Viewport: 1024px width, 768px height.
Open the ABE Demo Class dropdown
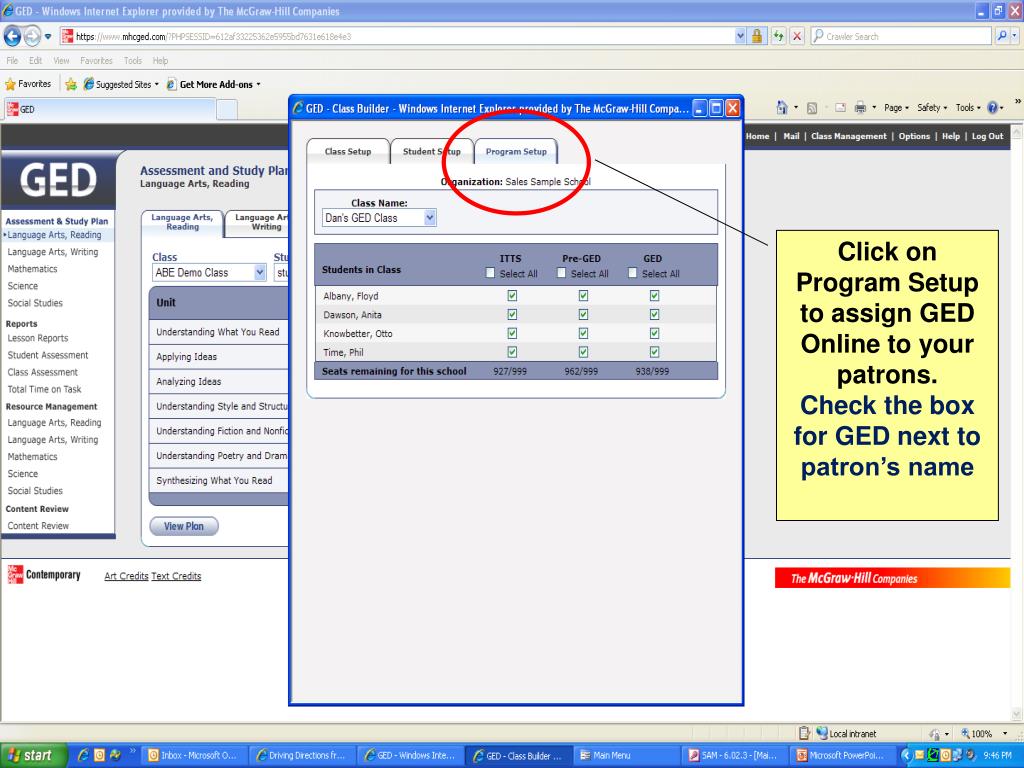[x=209, y=273]
